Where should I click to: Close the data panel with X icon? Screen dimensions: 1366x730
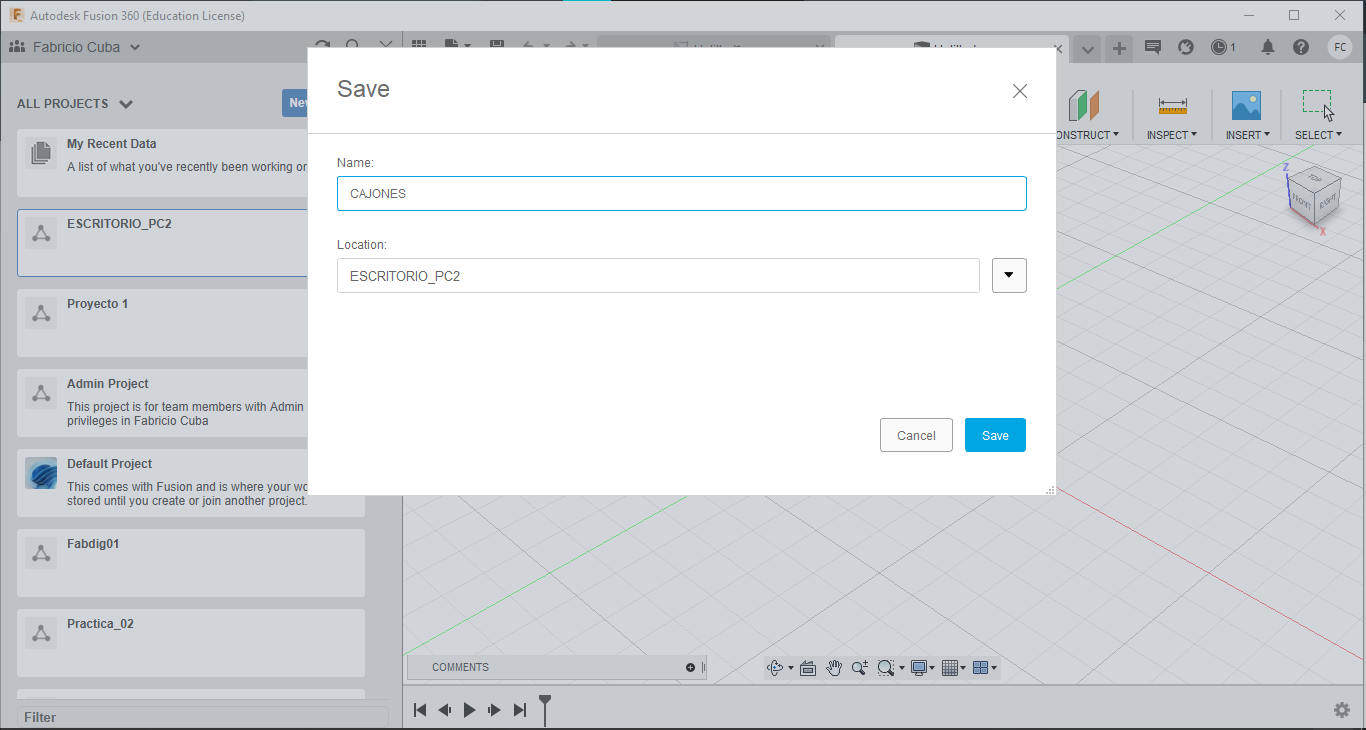tap(386, 47)
